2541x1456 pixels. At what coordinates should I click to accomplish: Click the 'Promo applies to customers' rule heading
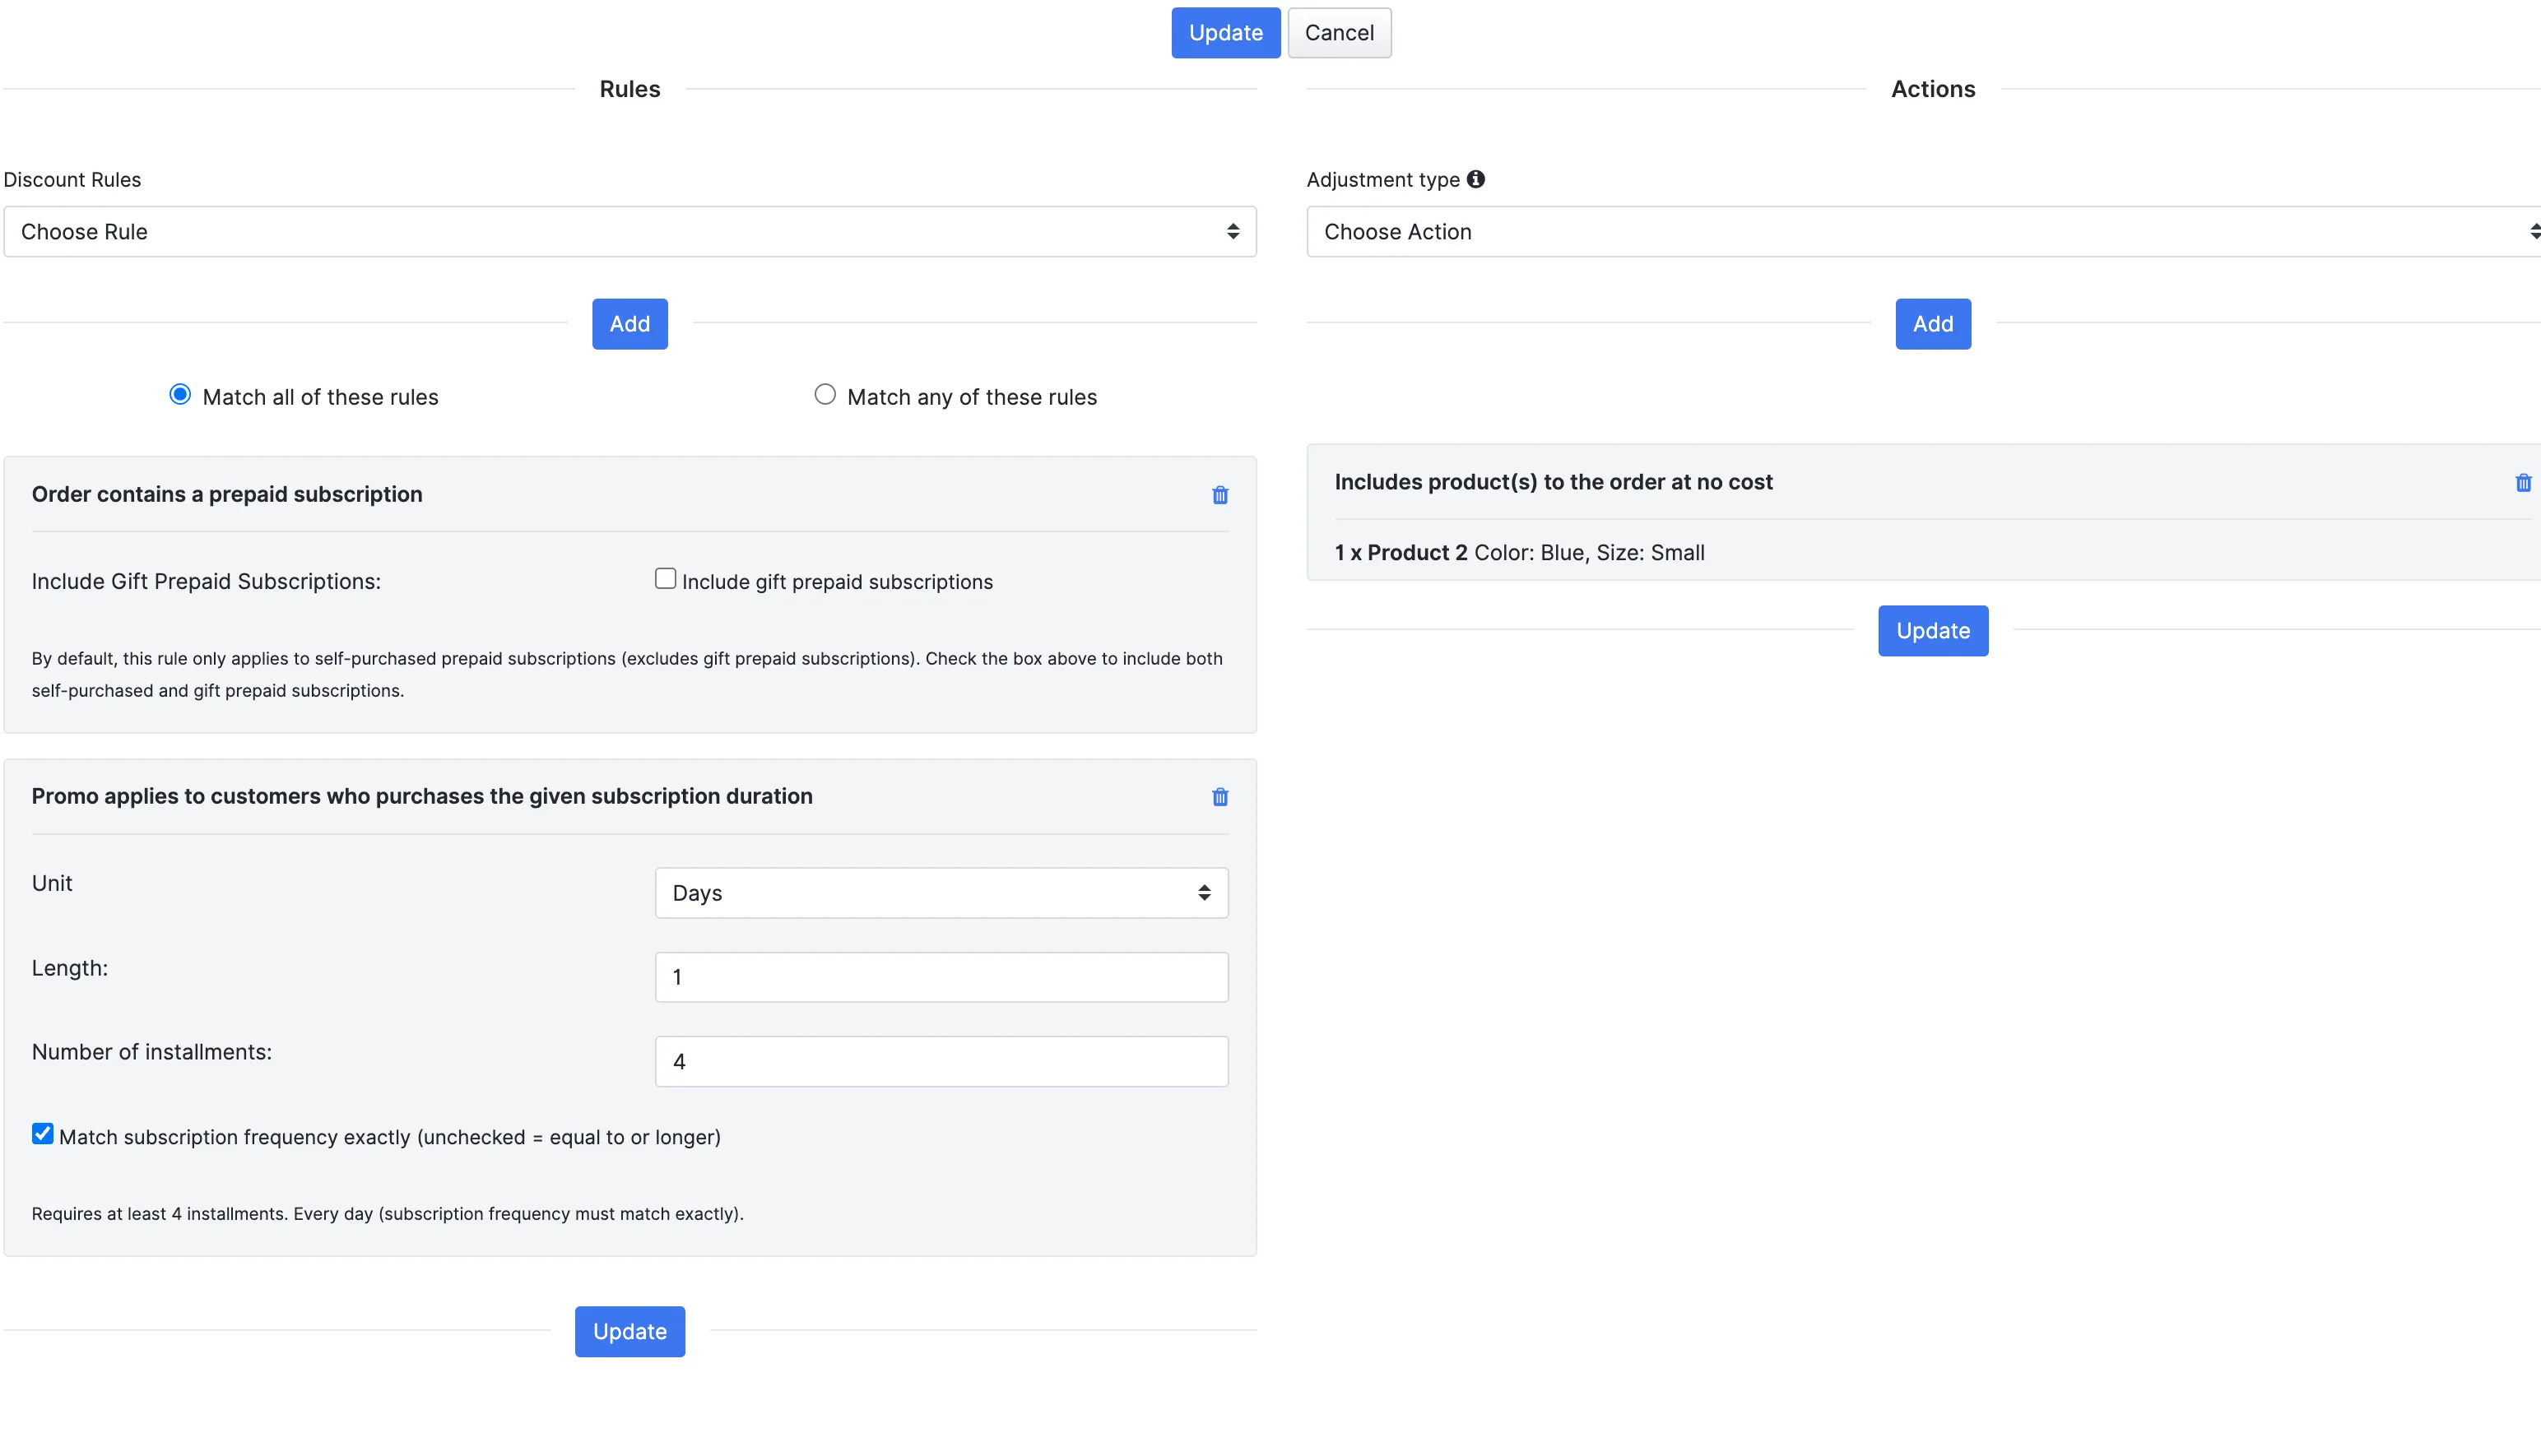(422, 797)
